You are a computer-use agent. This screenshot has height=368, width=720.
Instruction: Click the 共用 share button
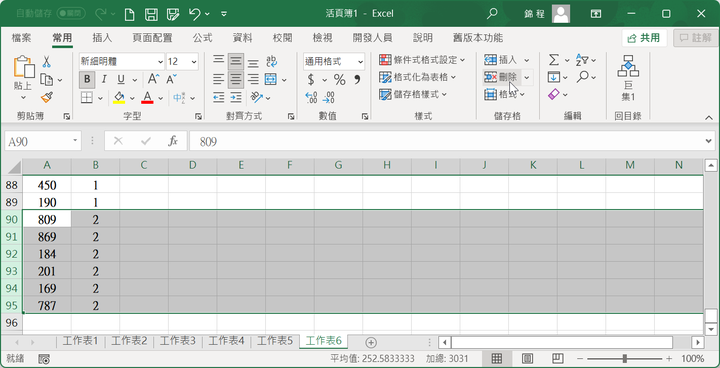(x=644, y=38)
